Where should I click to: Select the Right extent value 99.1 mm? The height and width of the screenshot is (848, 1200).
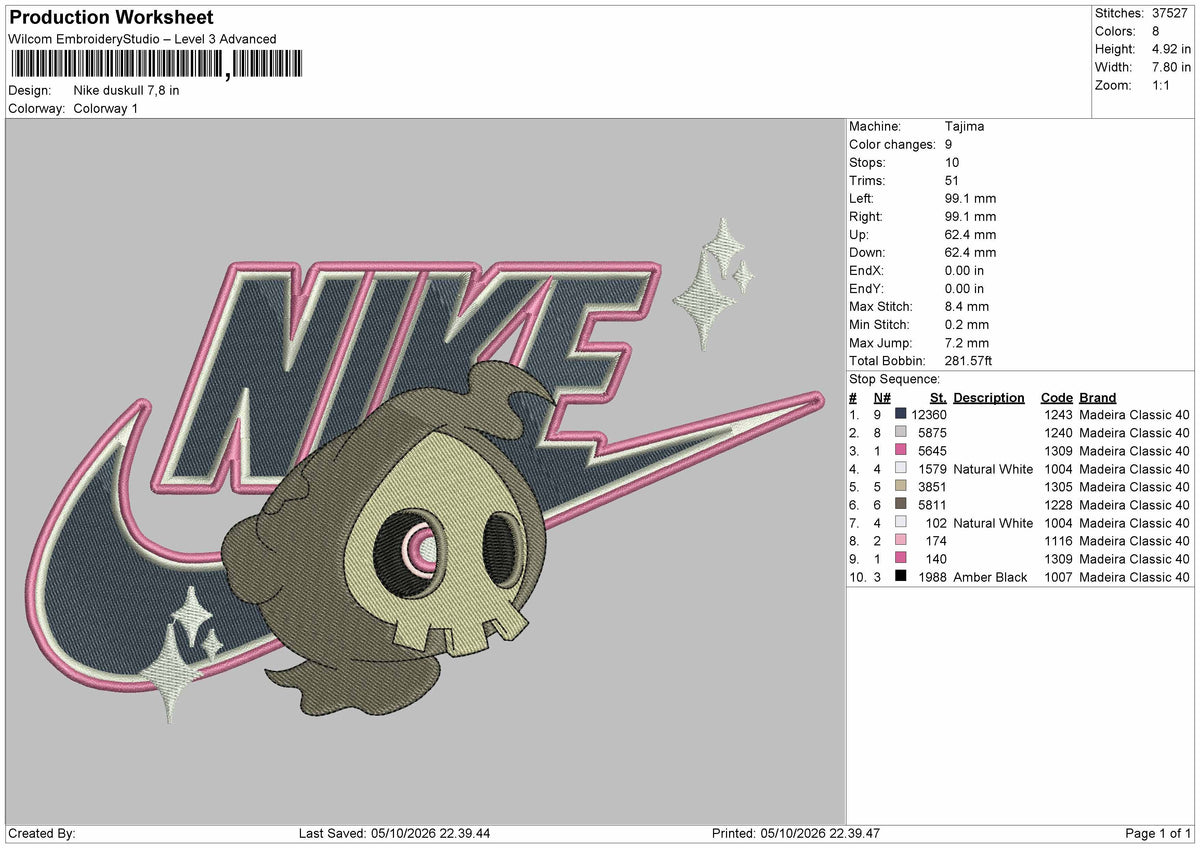tap(970, 216)
